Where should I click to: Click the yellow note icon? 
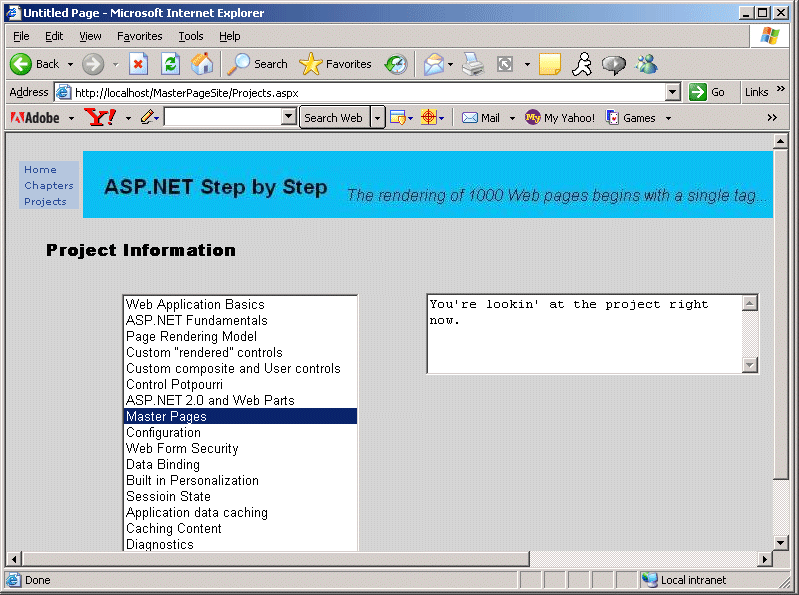550,64
